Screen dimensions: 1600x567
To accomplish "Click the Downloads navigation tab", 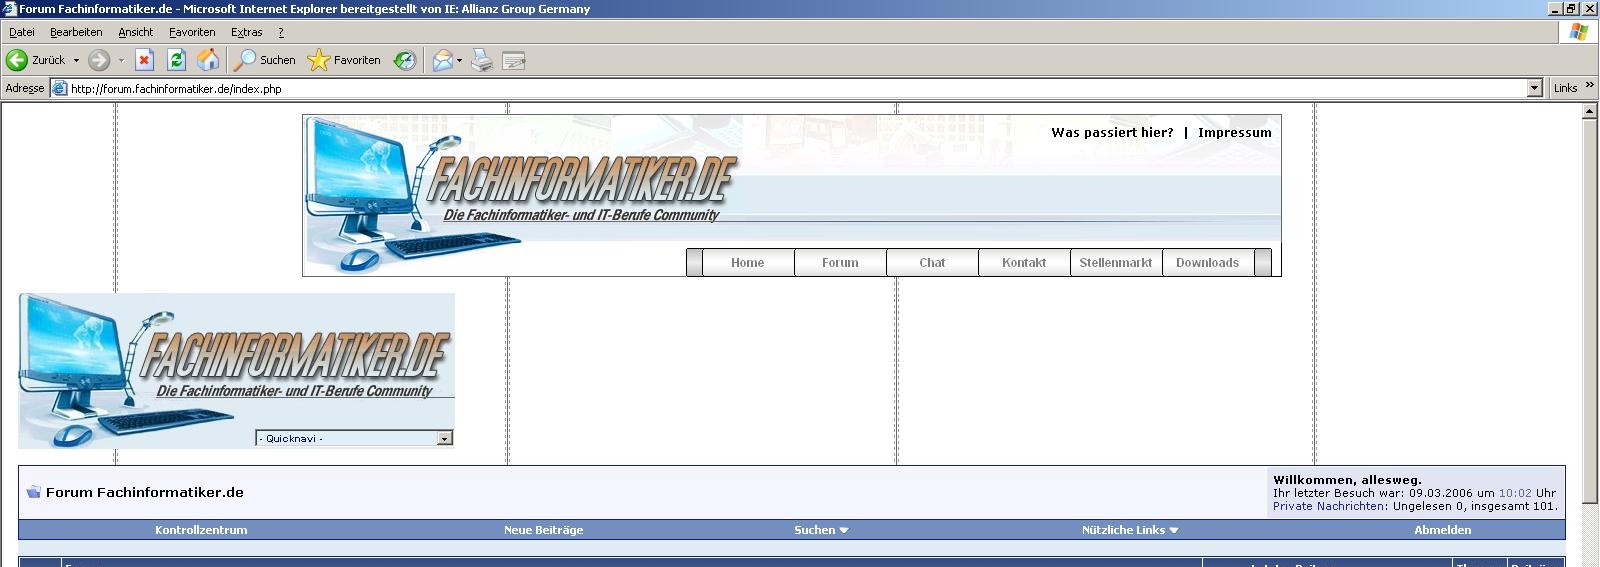I will (1207, 262).
